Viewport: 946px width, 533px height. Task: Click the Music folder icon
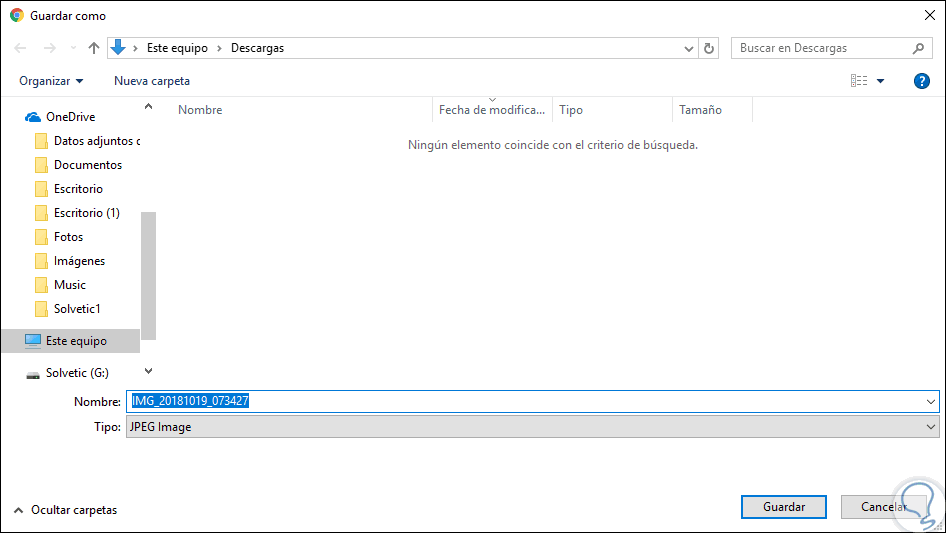coord(41,285)
